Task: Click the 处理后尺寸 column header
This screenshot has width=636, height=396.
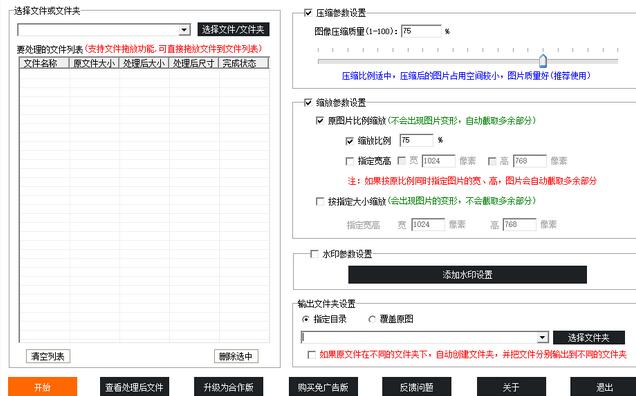Action: tap(194, 63)
